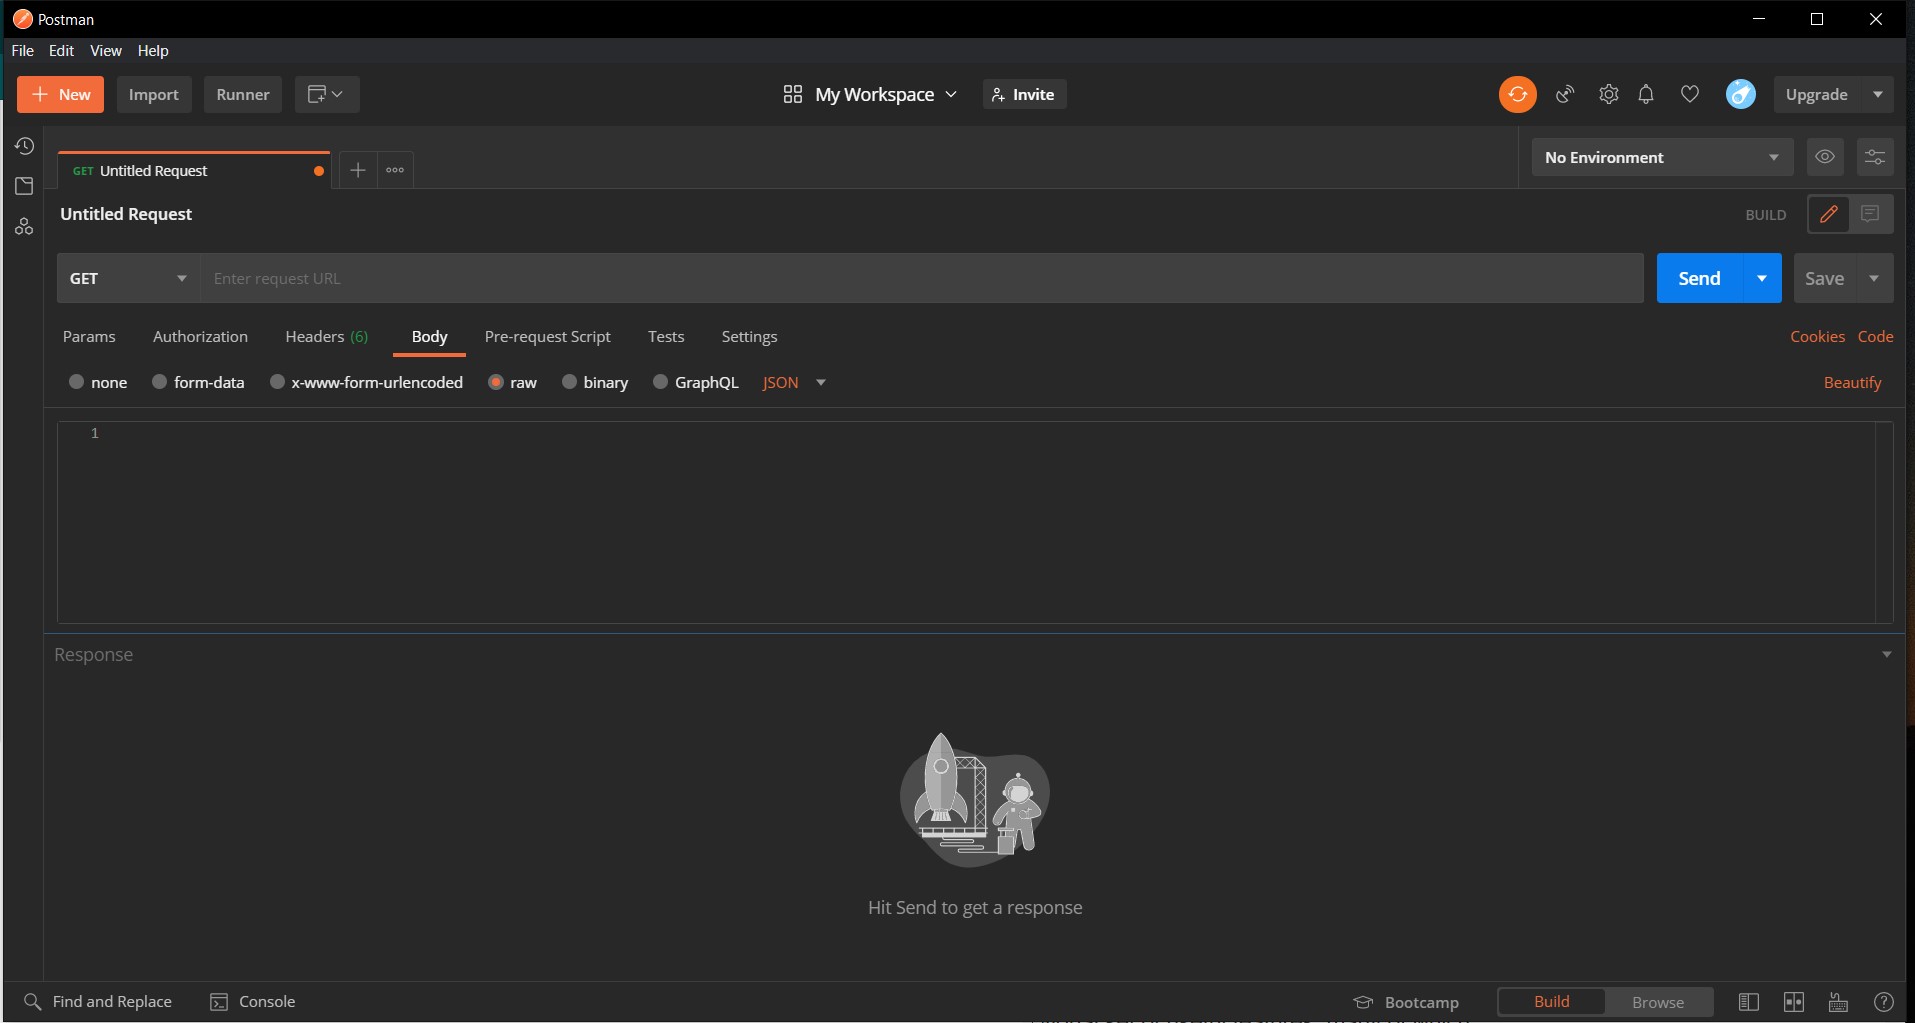Toggle single-pane view icon in status bar
This screenshot has height=1023, width=1915.
1749,1002
